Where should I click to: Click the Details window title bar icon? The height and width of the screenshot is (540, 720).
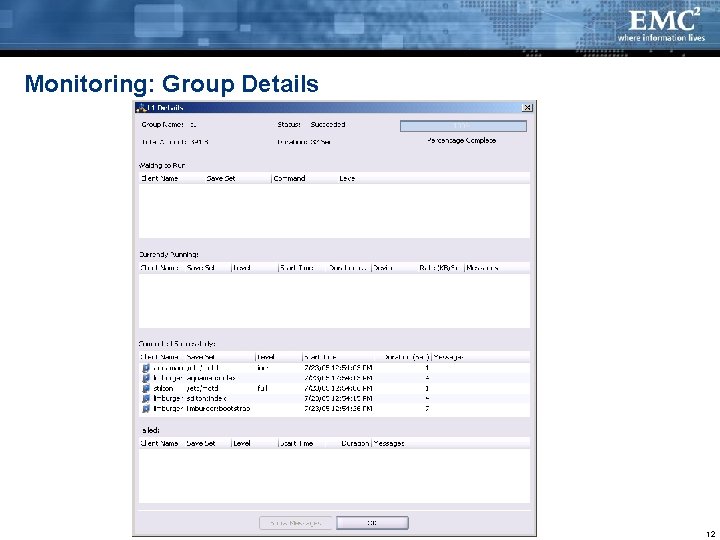click(x=141, y=108)
